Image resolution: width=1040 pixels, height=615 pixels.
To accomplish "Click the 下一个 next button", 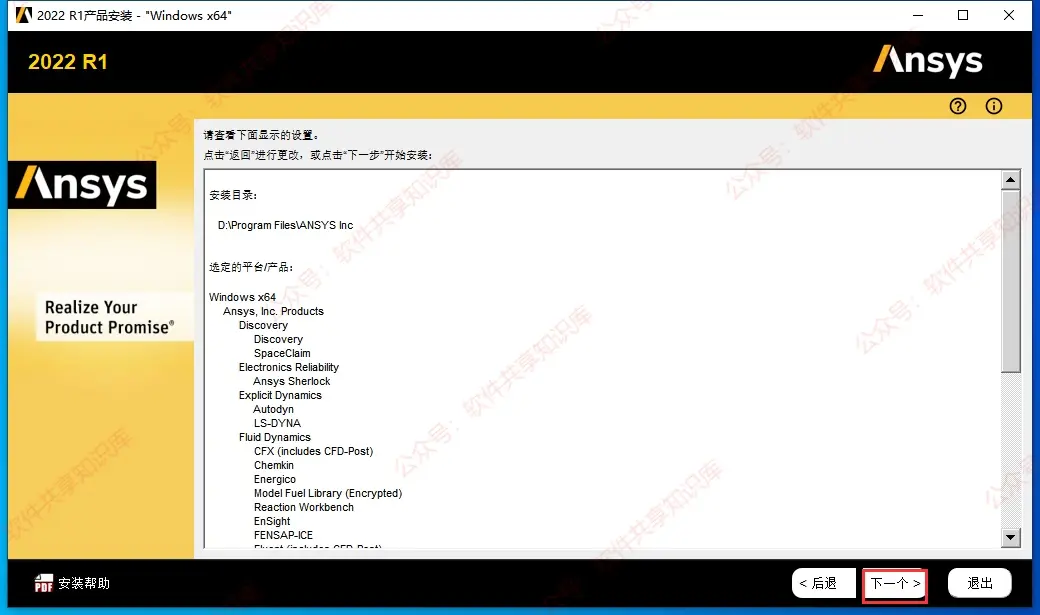I will pyautogui.click(x=895, y=584).
